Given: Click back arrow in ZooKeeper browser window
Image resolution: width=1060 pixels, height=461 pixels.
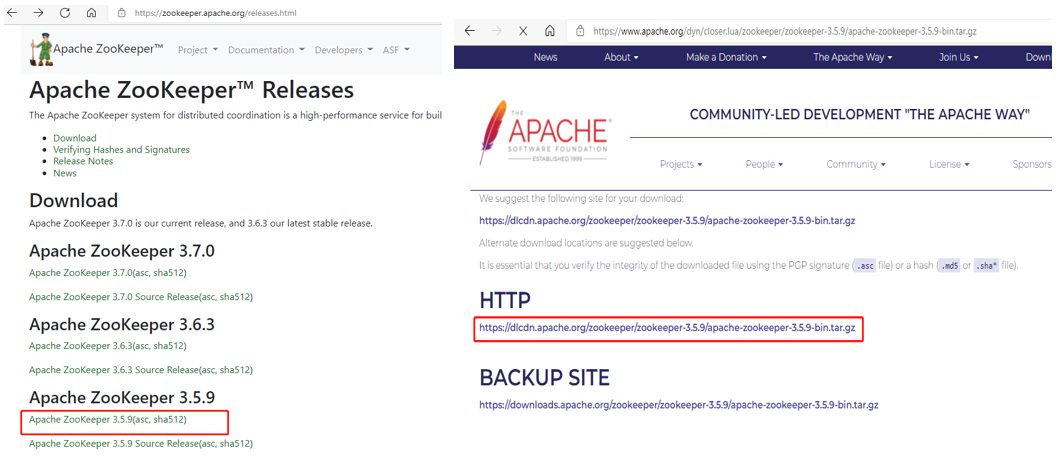Looking at the screenshot, I should coord(11,13).
